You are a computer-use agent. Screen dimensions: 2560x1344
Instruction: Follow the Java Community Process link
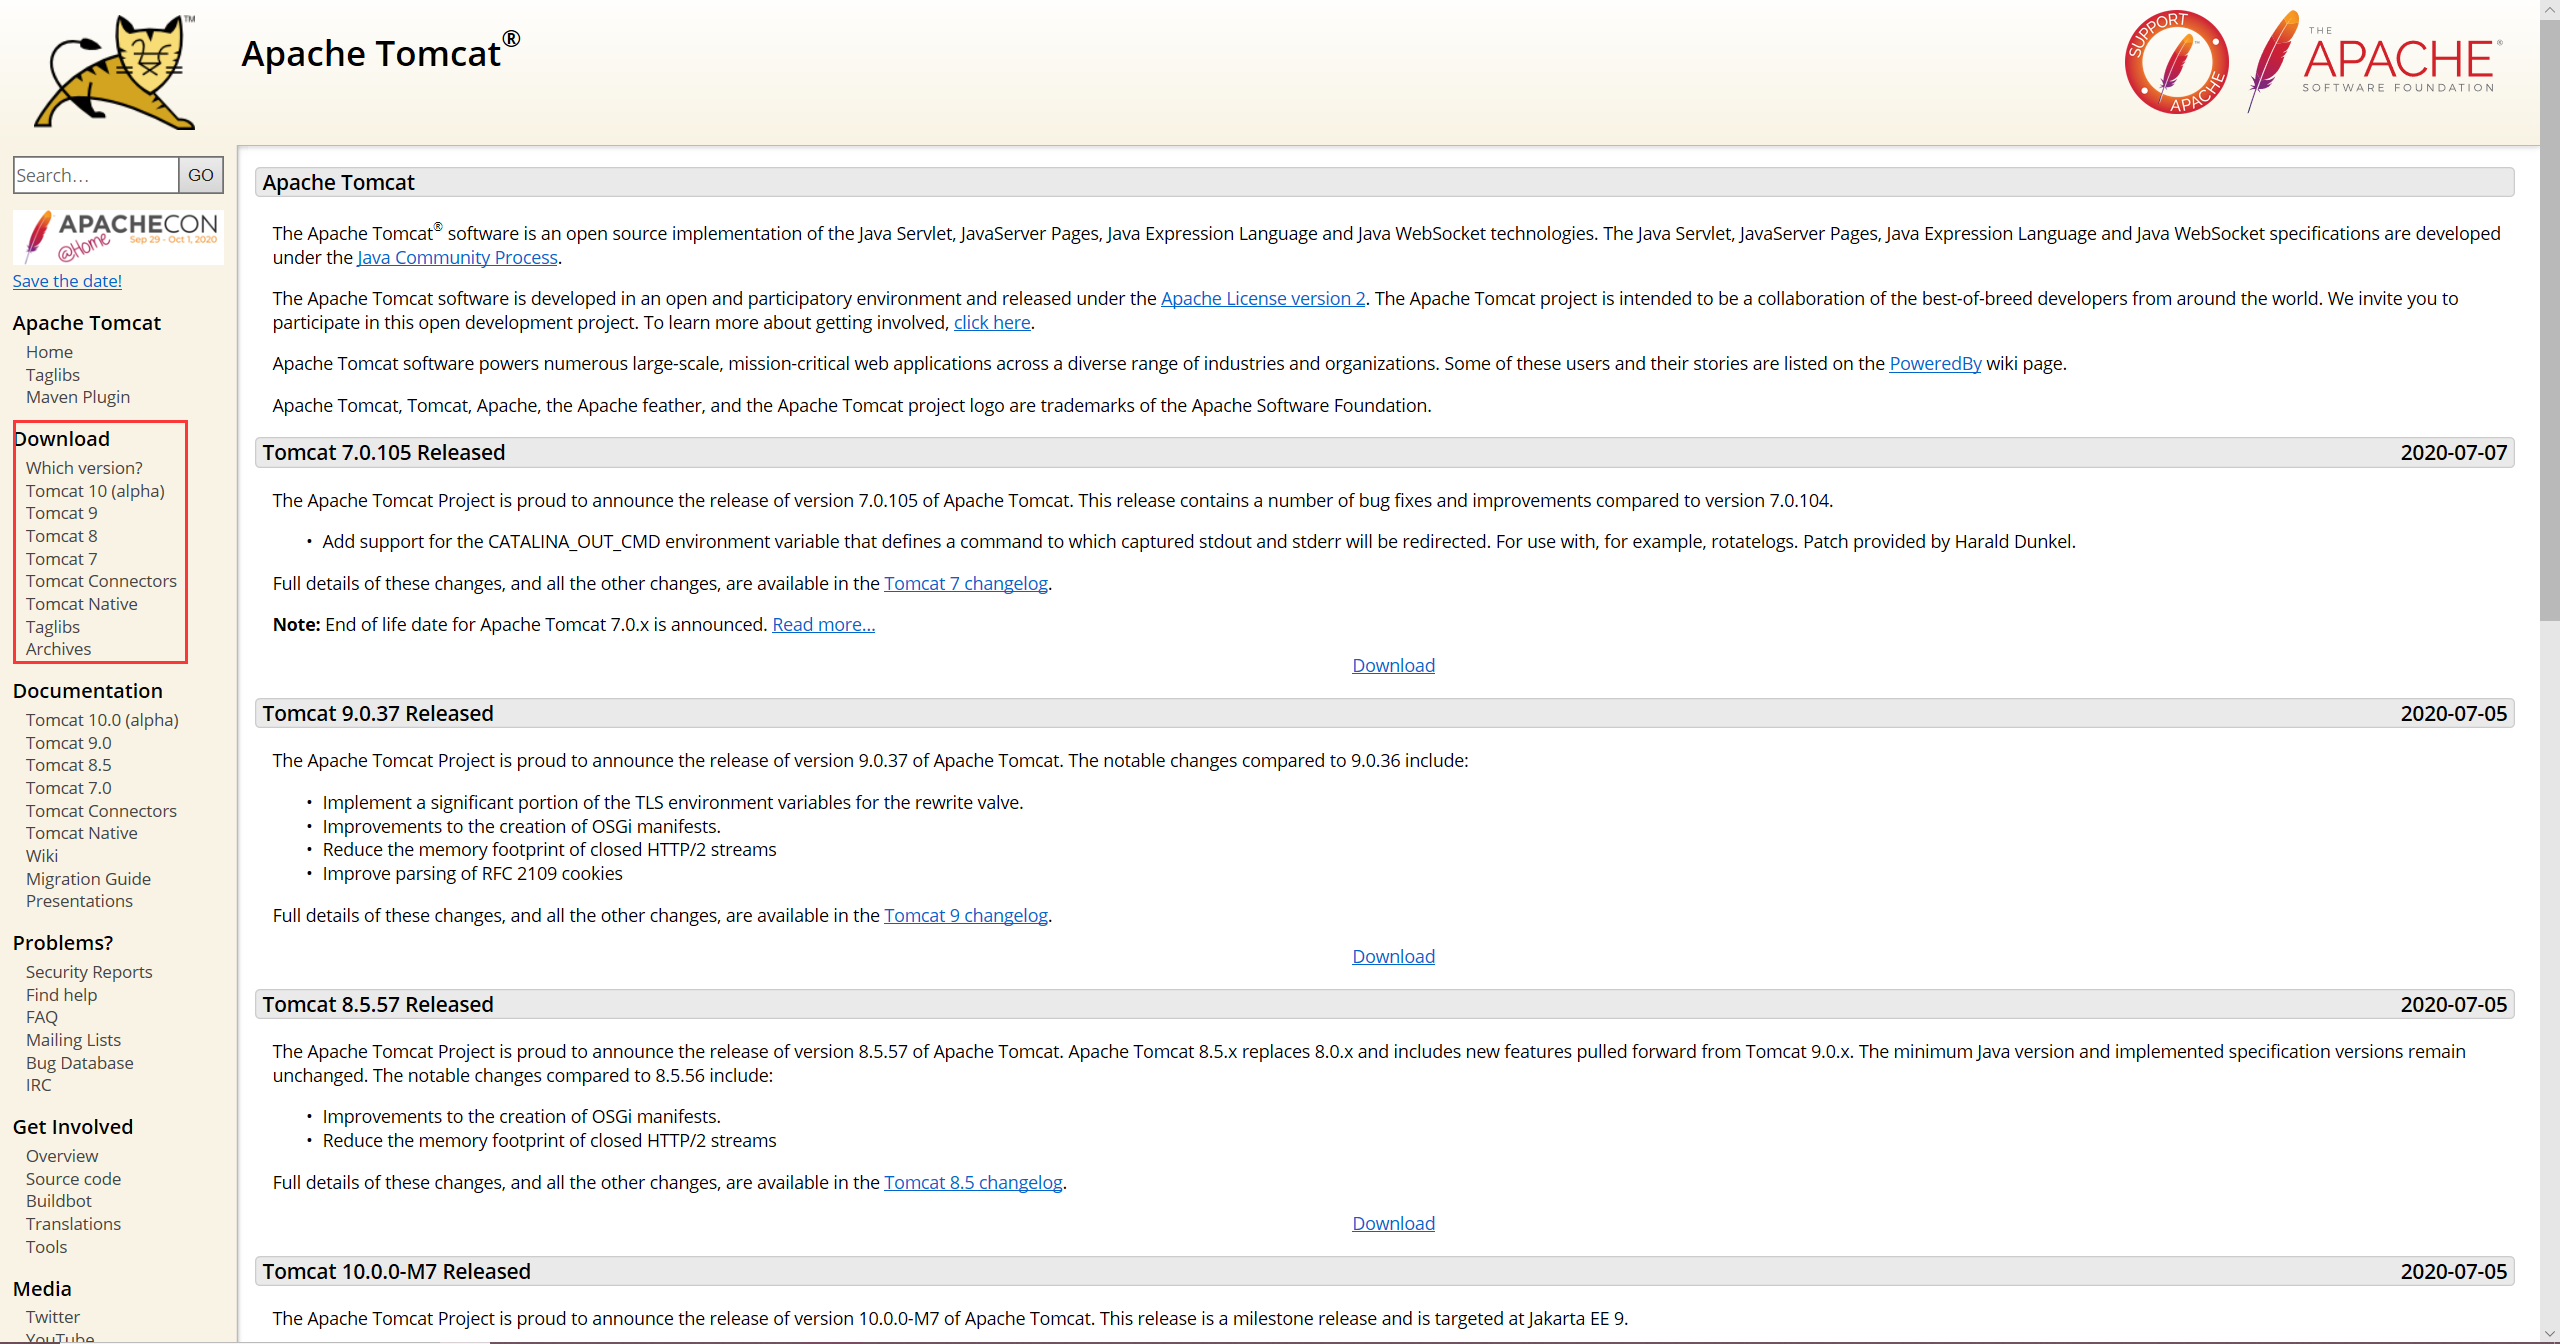click(x=457, y=257)
